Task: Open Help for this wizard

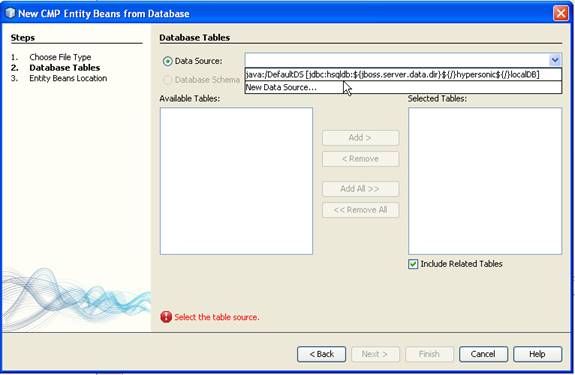Action: click(x=538, y=354)
